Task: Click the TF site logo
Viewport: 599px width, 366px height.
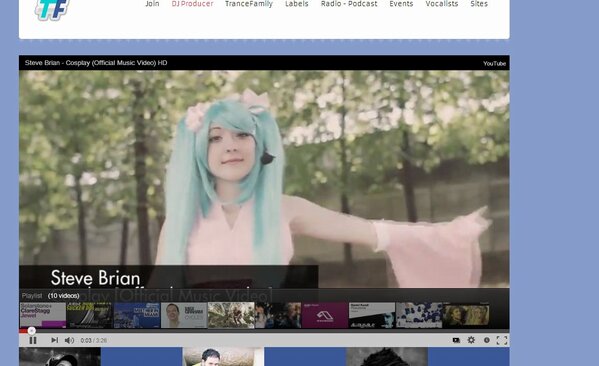Action: [x=52, y=9]
